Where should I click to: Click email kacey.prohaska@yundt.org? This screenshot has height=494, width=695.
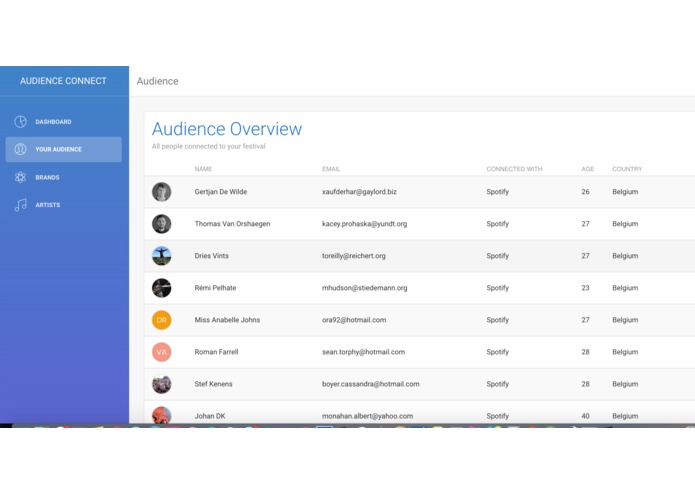(x=364, y=224)
